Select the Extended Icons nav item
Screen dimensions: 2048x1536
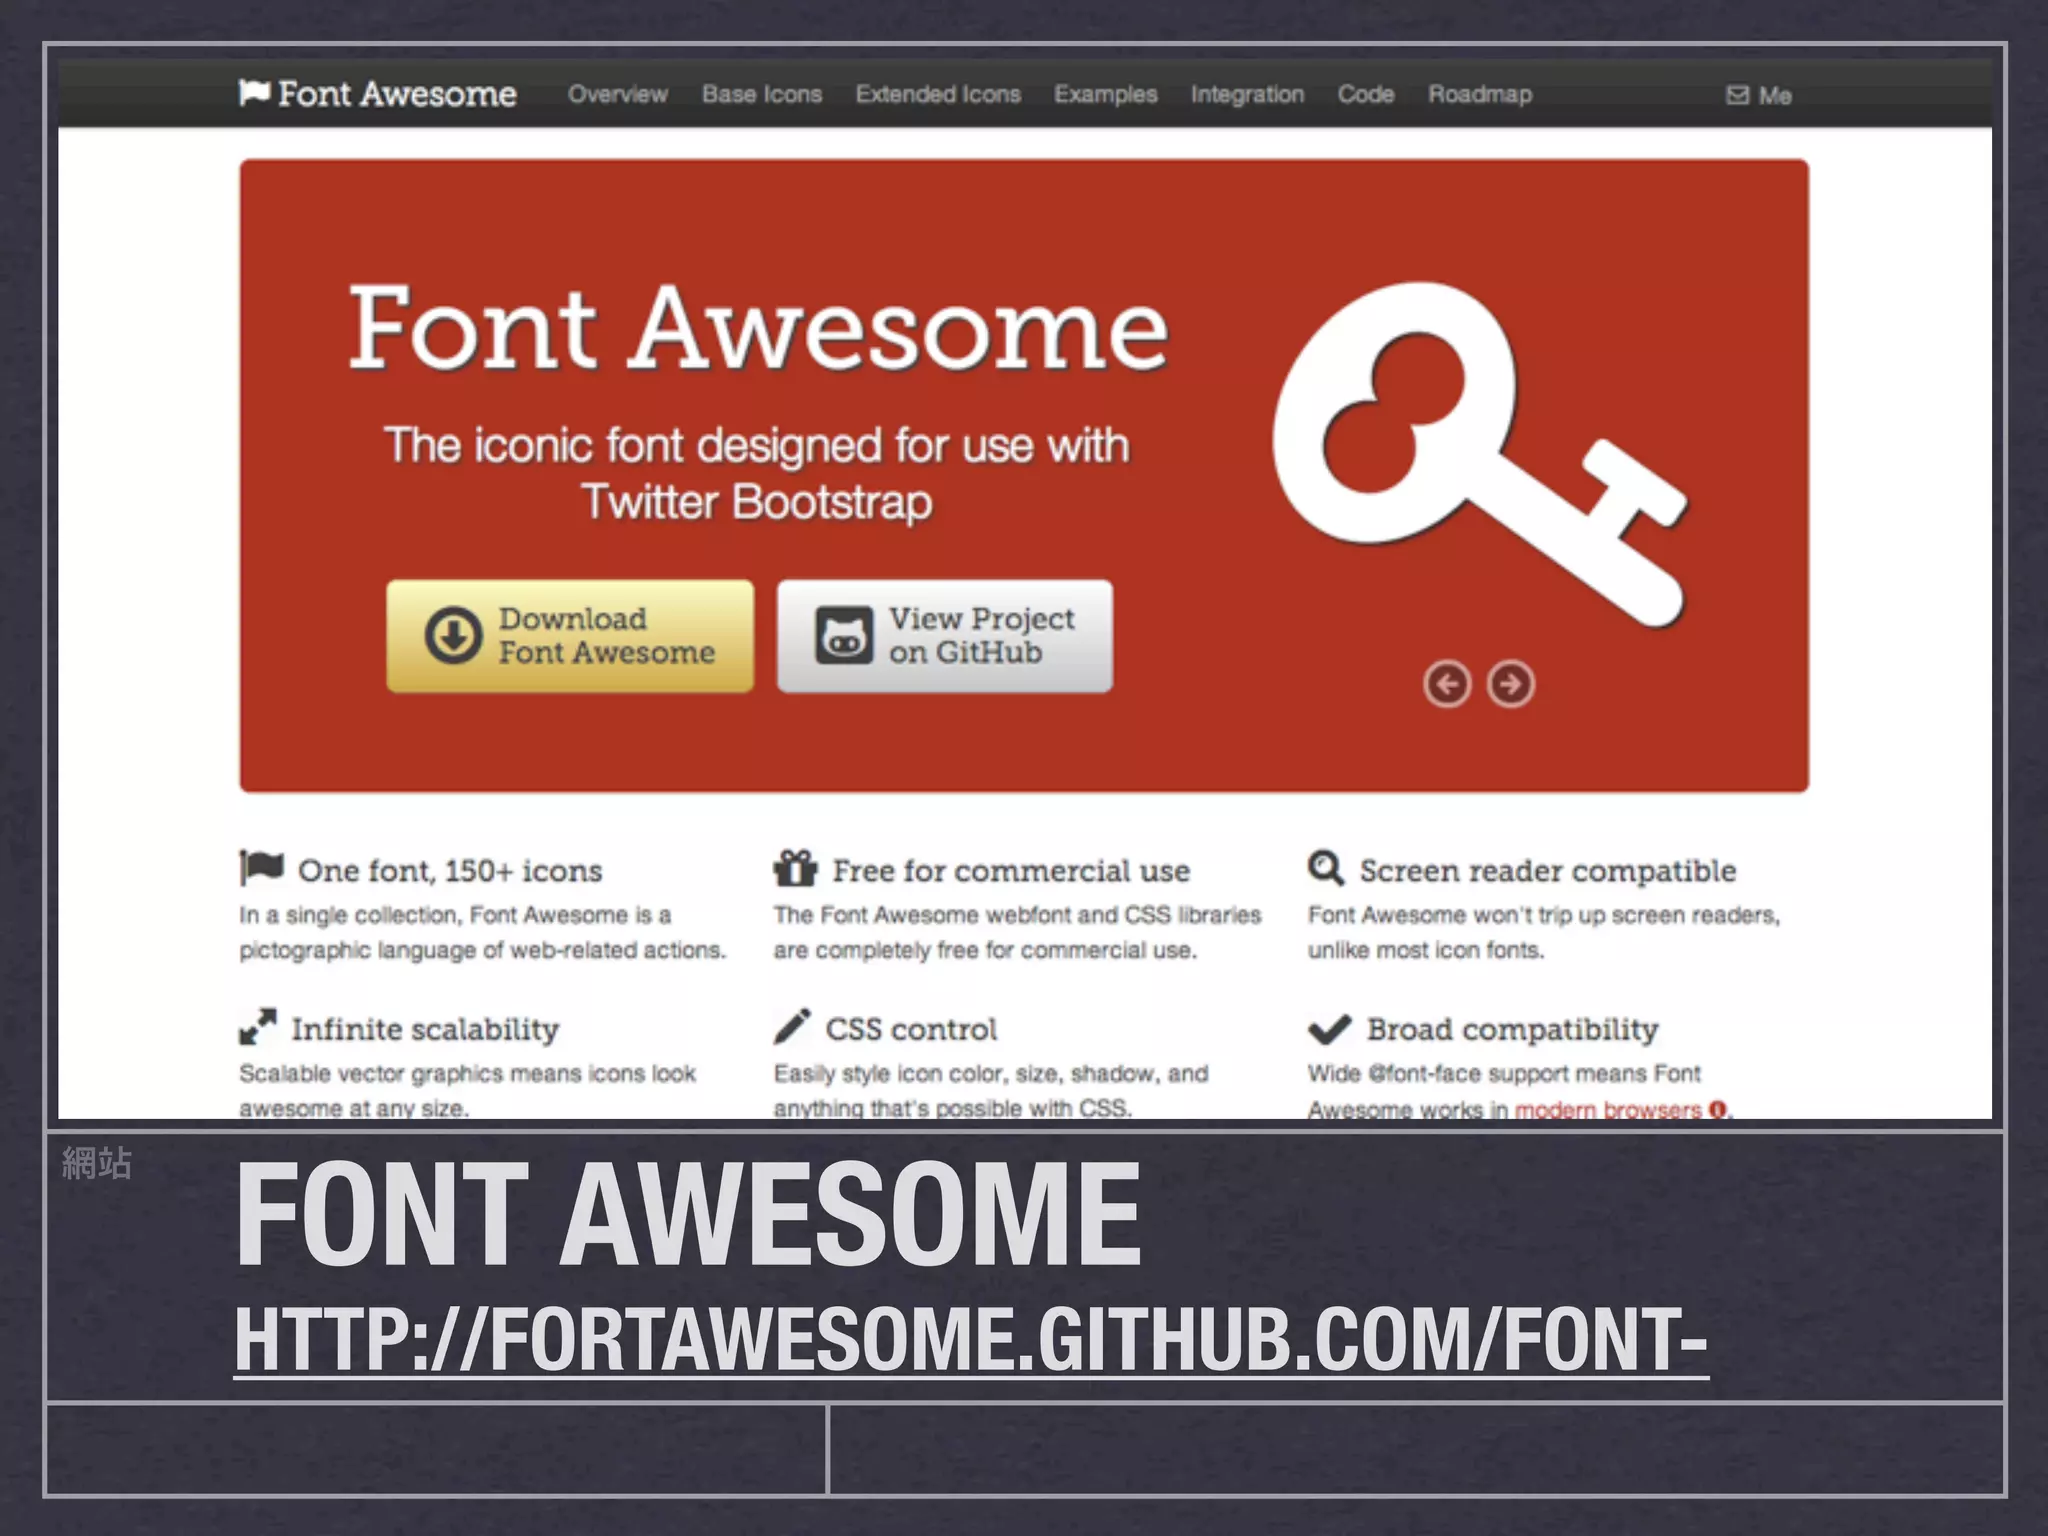point(938,94)
